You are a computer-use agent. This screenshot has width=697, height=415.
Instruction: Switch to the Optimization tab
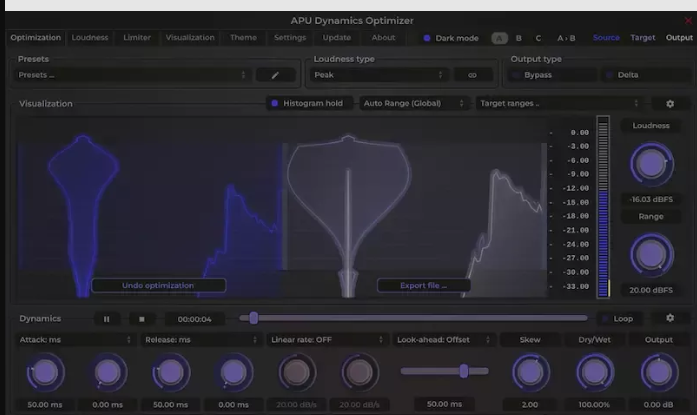[36, 38]
